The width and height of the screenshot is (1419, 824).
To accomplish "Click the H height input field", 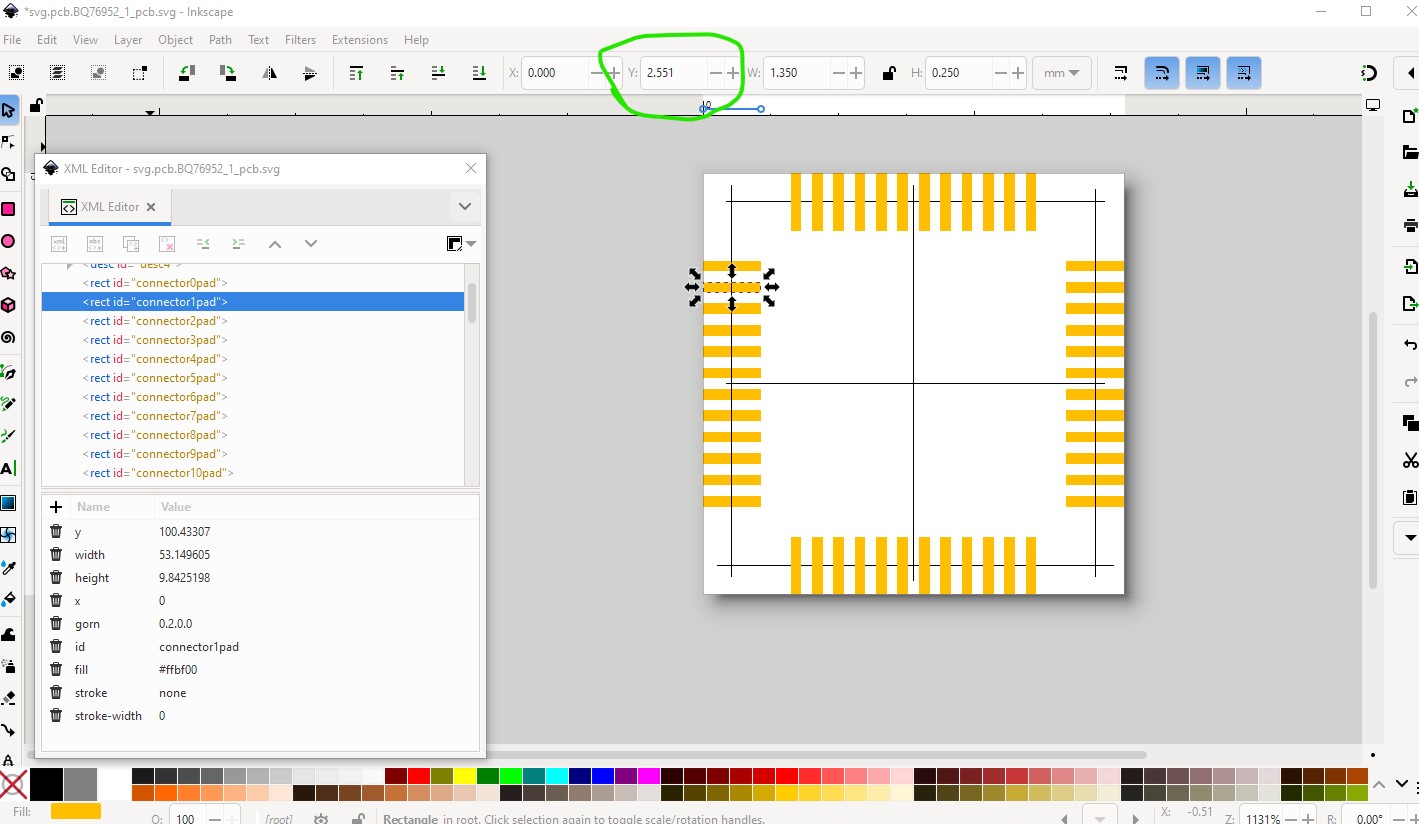I will pyautogui.click(x=958, y=73).
